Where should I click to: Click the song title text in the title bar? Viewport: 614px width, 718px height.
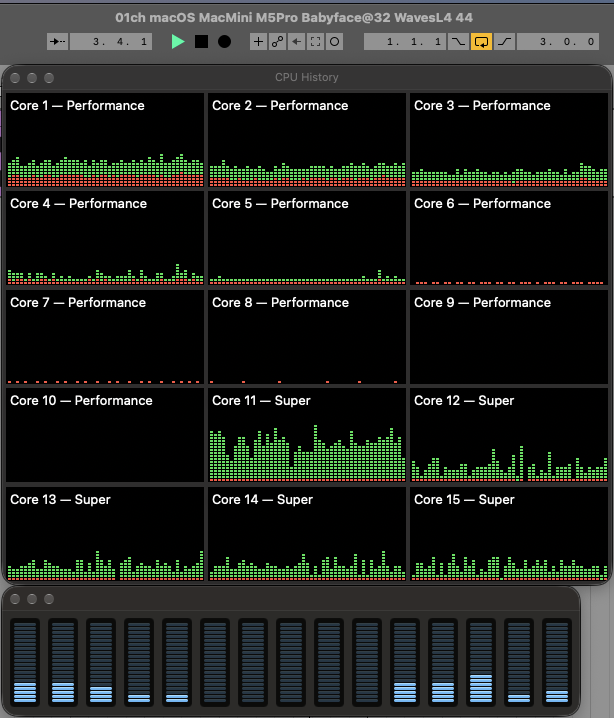click(x=293, y=17)
